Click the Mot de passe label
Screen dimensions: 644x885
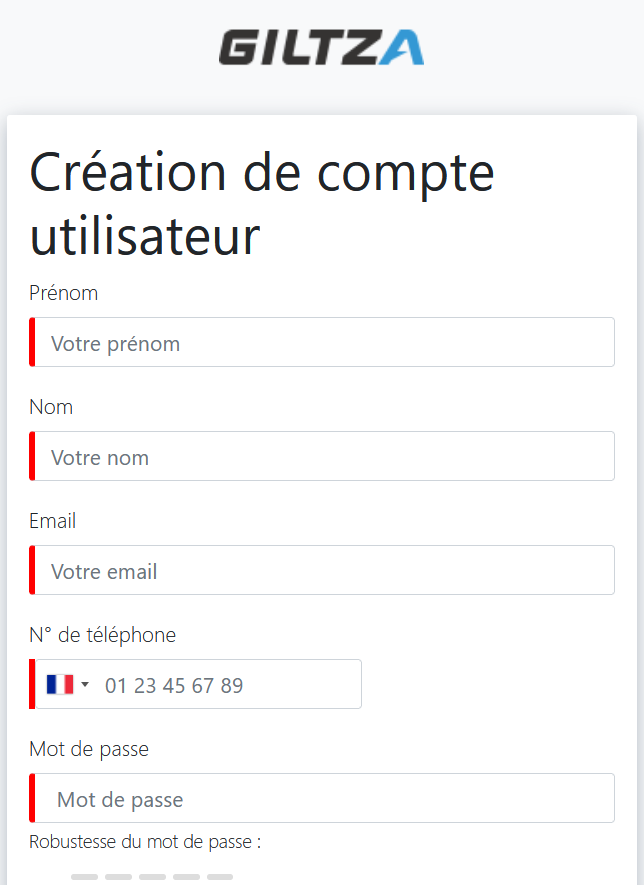[x=89, y=749]
